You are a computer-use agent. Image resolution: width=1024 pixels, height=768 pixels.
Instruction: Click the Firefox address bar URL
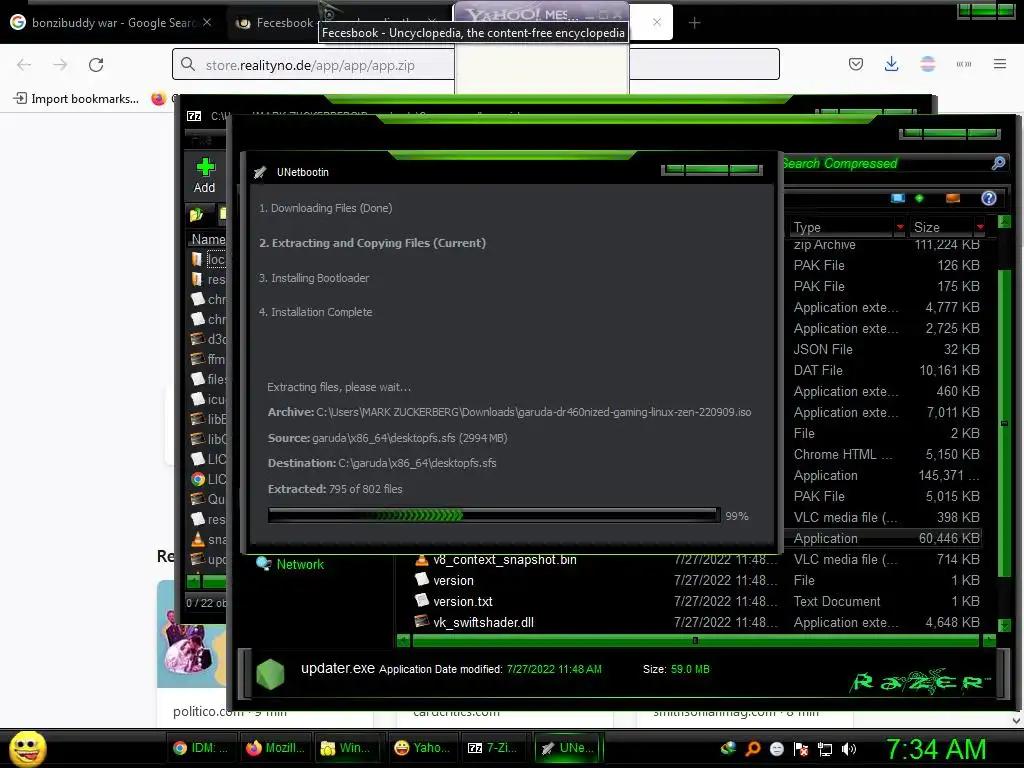coord(310,65)
